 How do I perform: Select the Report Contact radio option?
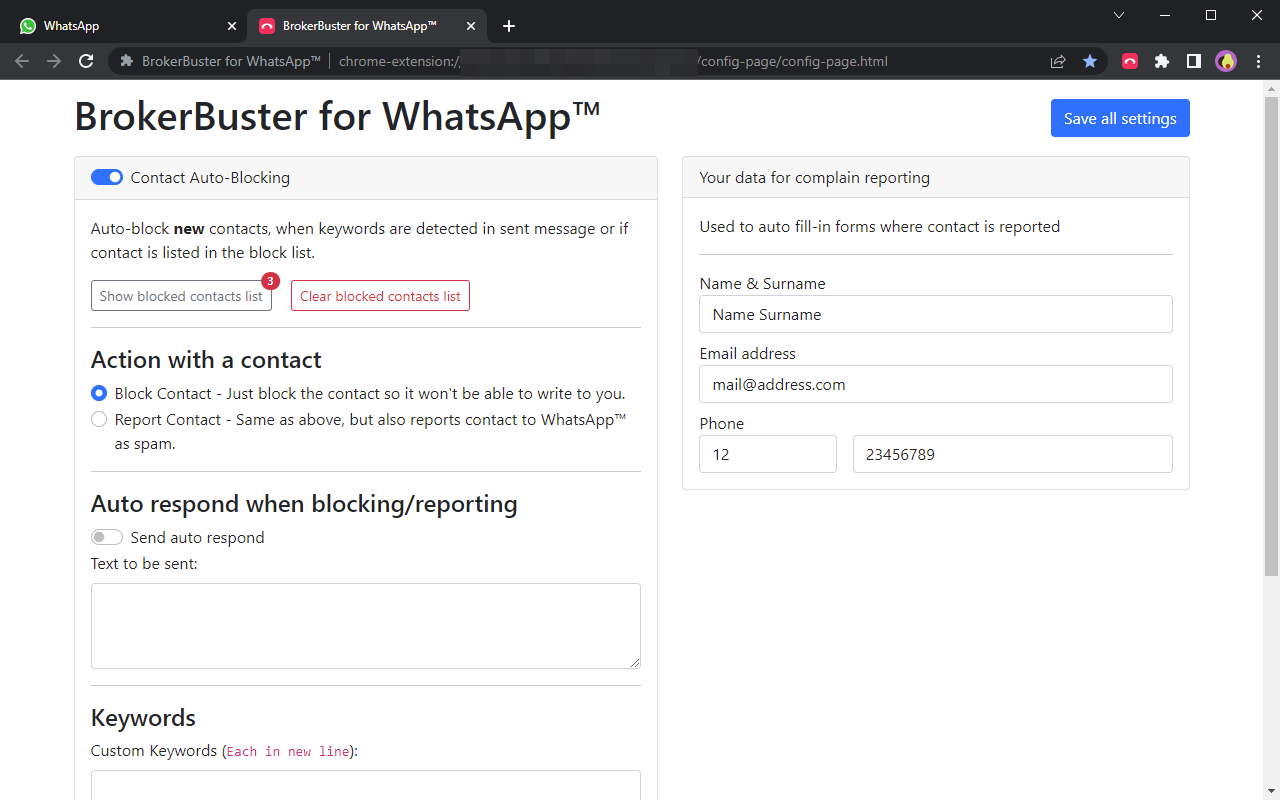point(99,419)
